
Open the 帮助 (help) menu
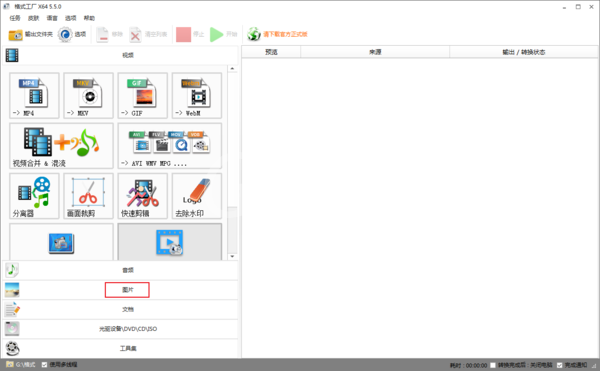tap(89, 18)
